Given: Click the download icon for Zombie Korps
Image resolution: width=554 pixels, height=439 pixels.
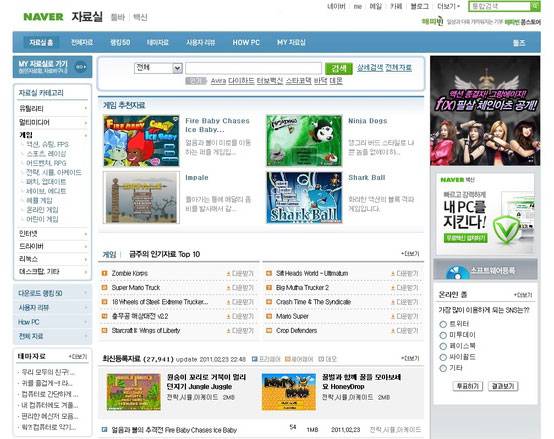Looking at the screenshot, I should point(228,274).
